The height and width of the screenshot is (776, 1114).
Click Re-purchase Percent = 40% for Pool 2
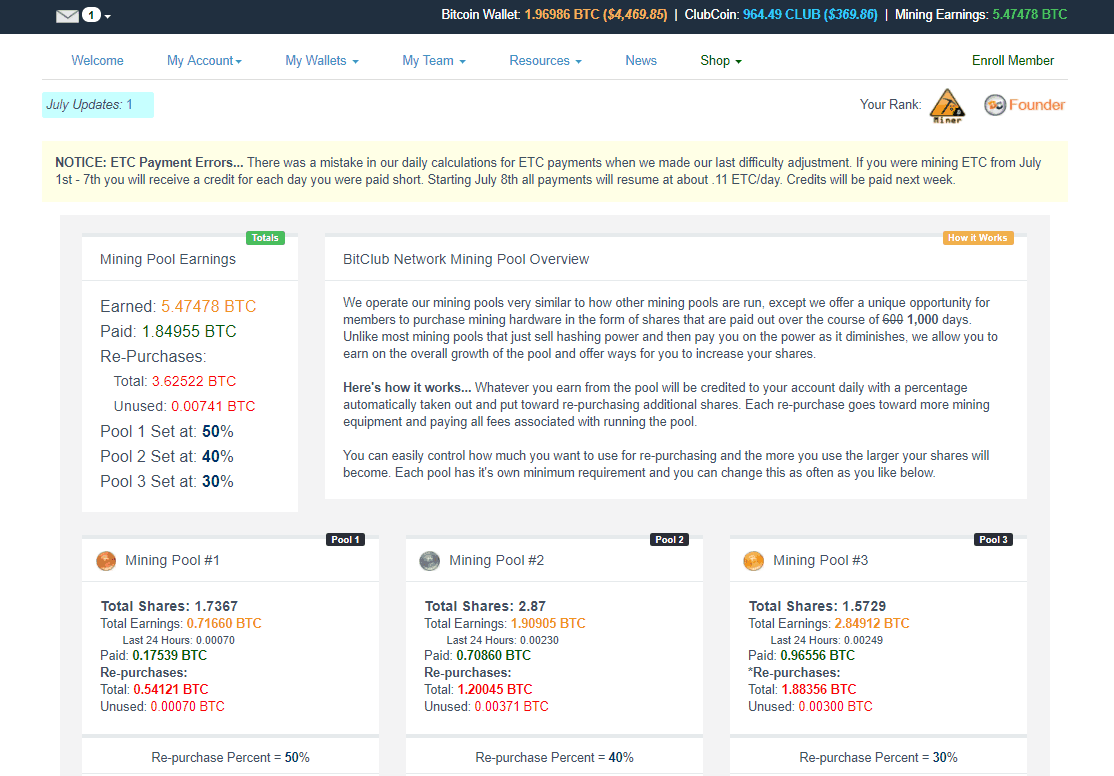click(x=554, y=758)
